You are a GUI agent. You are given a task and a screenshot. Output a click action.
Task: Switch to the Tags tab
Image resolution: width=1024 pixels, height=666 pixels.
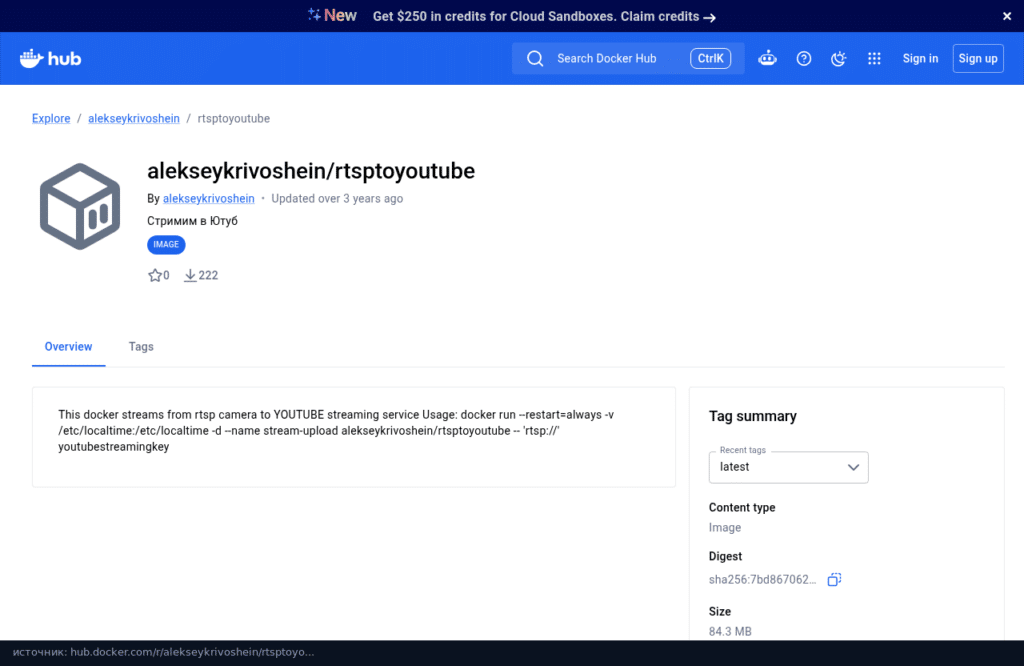pos(141,347)
